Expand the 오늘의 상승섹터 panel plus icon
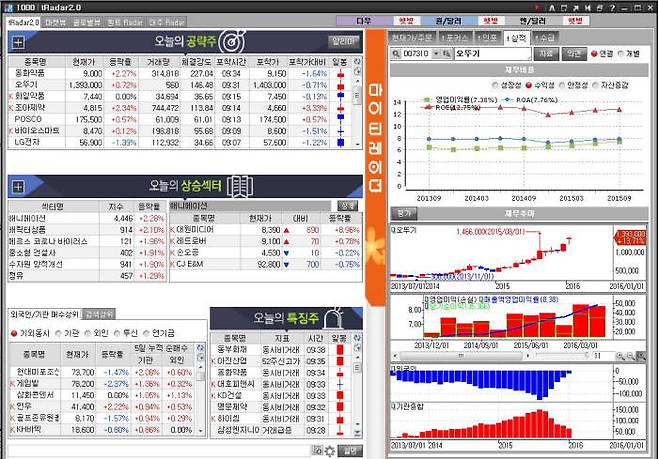This screenshot has width=658, height=459. tap(18, 187)
